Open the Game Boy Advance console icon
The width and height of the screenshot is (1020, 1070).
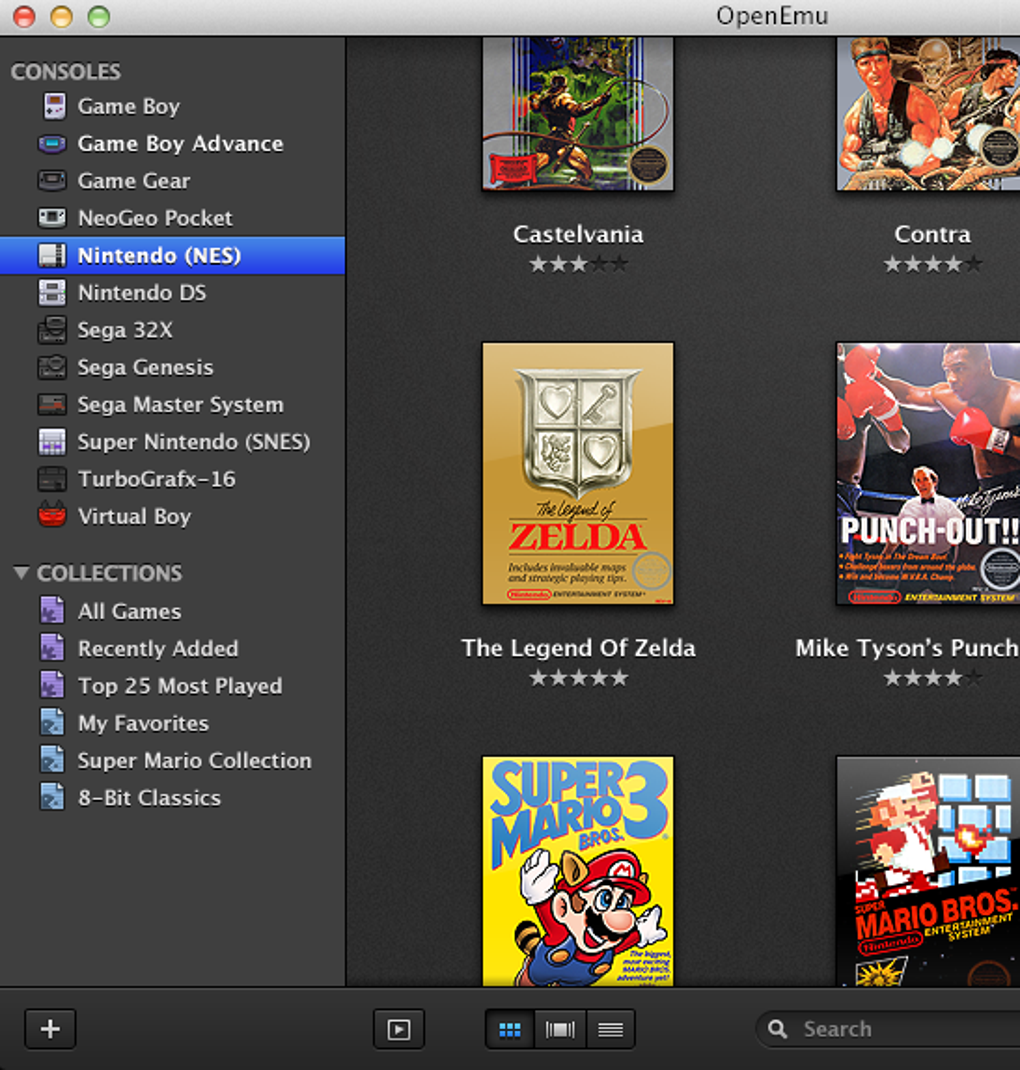pyautogui.click(x=52, y=144)
